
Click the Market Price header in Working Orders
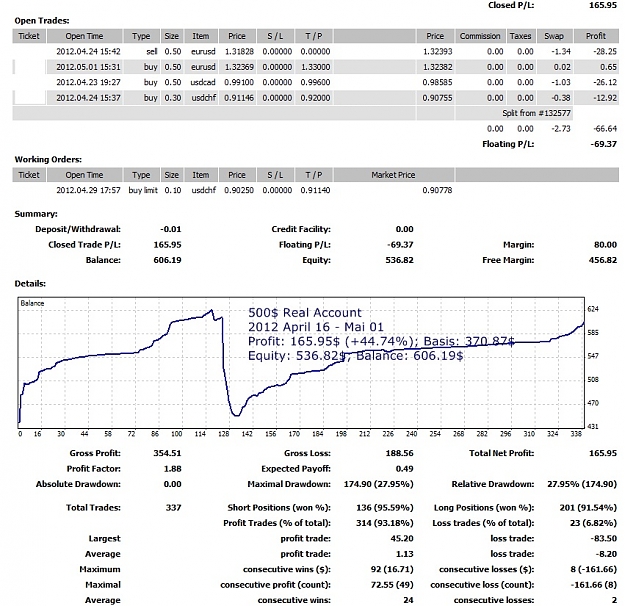(x=393, y=175)
